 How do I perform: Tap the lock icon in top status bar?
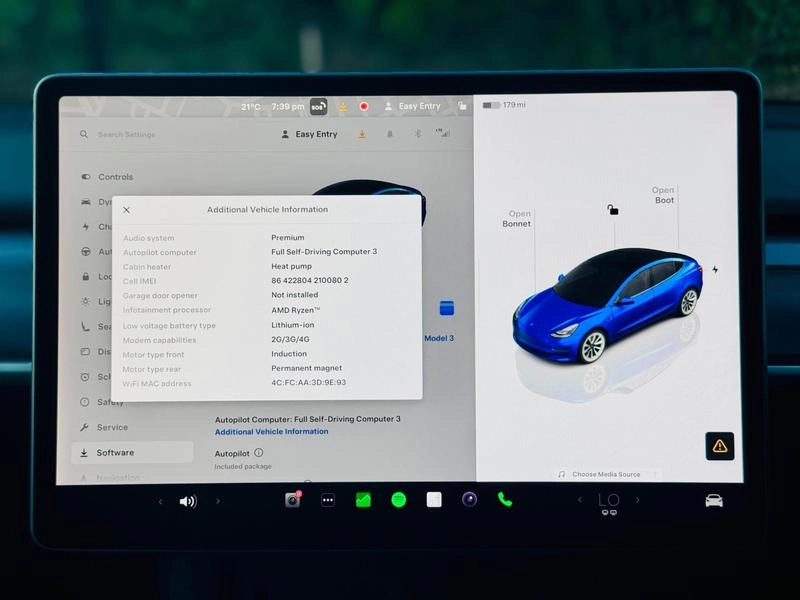[462, 106]
